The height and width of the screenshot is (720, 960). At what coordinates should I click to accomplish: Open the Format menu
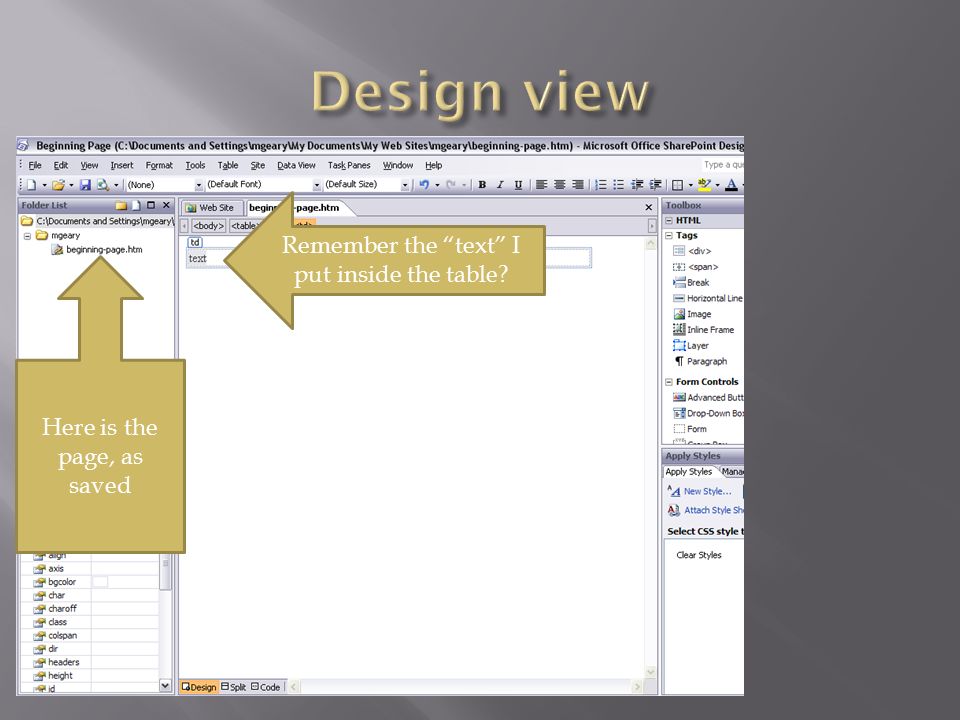point(159,165)
